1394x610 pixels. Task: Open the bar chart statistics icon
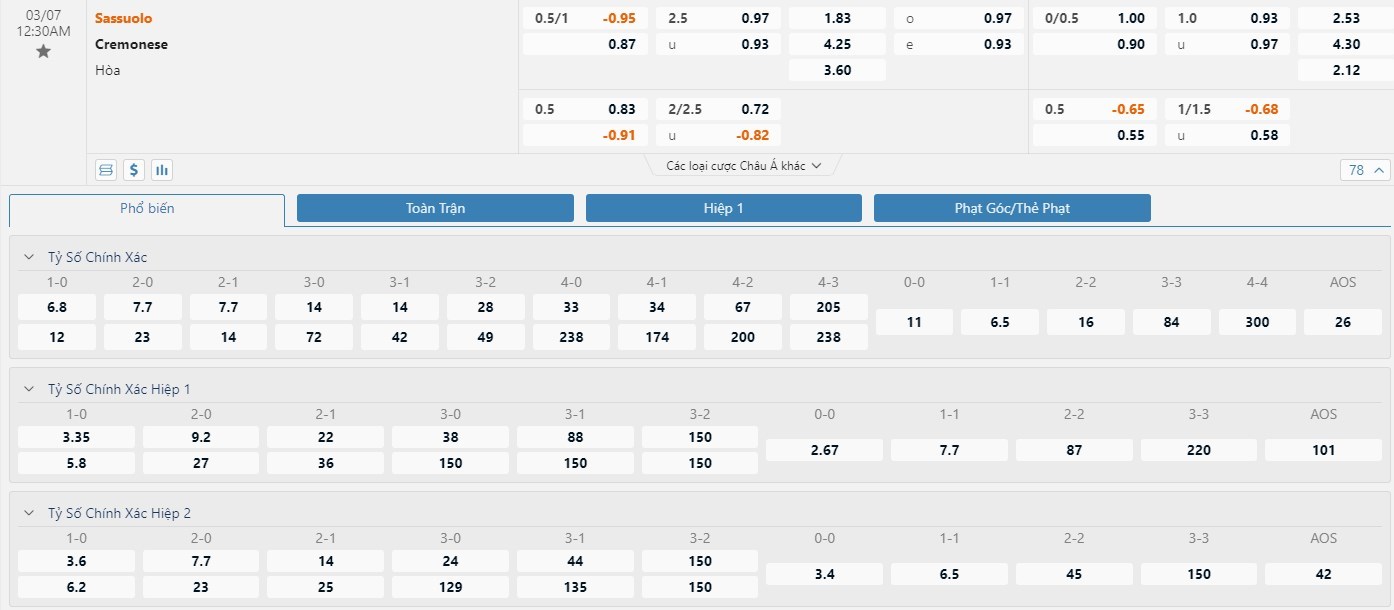[x=162, y=170]
